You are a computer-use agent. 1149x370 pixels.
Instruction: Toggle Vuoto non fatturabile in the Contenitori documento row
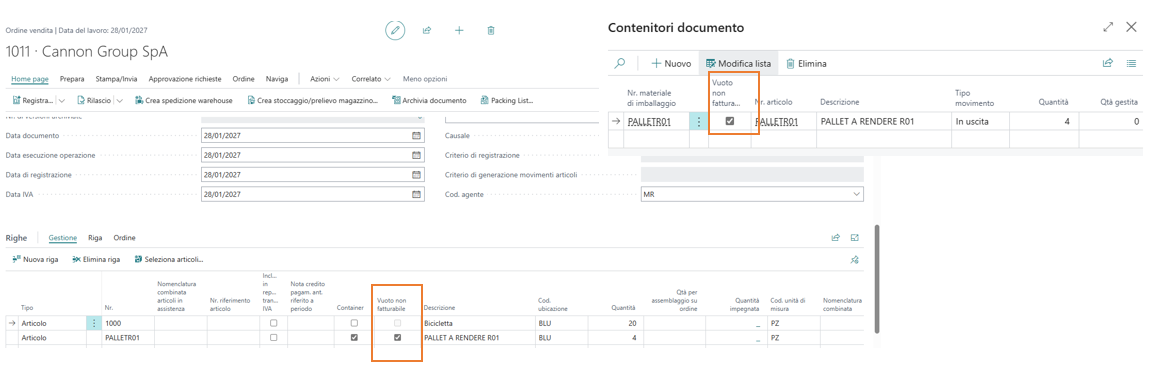point(730,122)
